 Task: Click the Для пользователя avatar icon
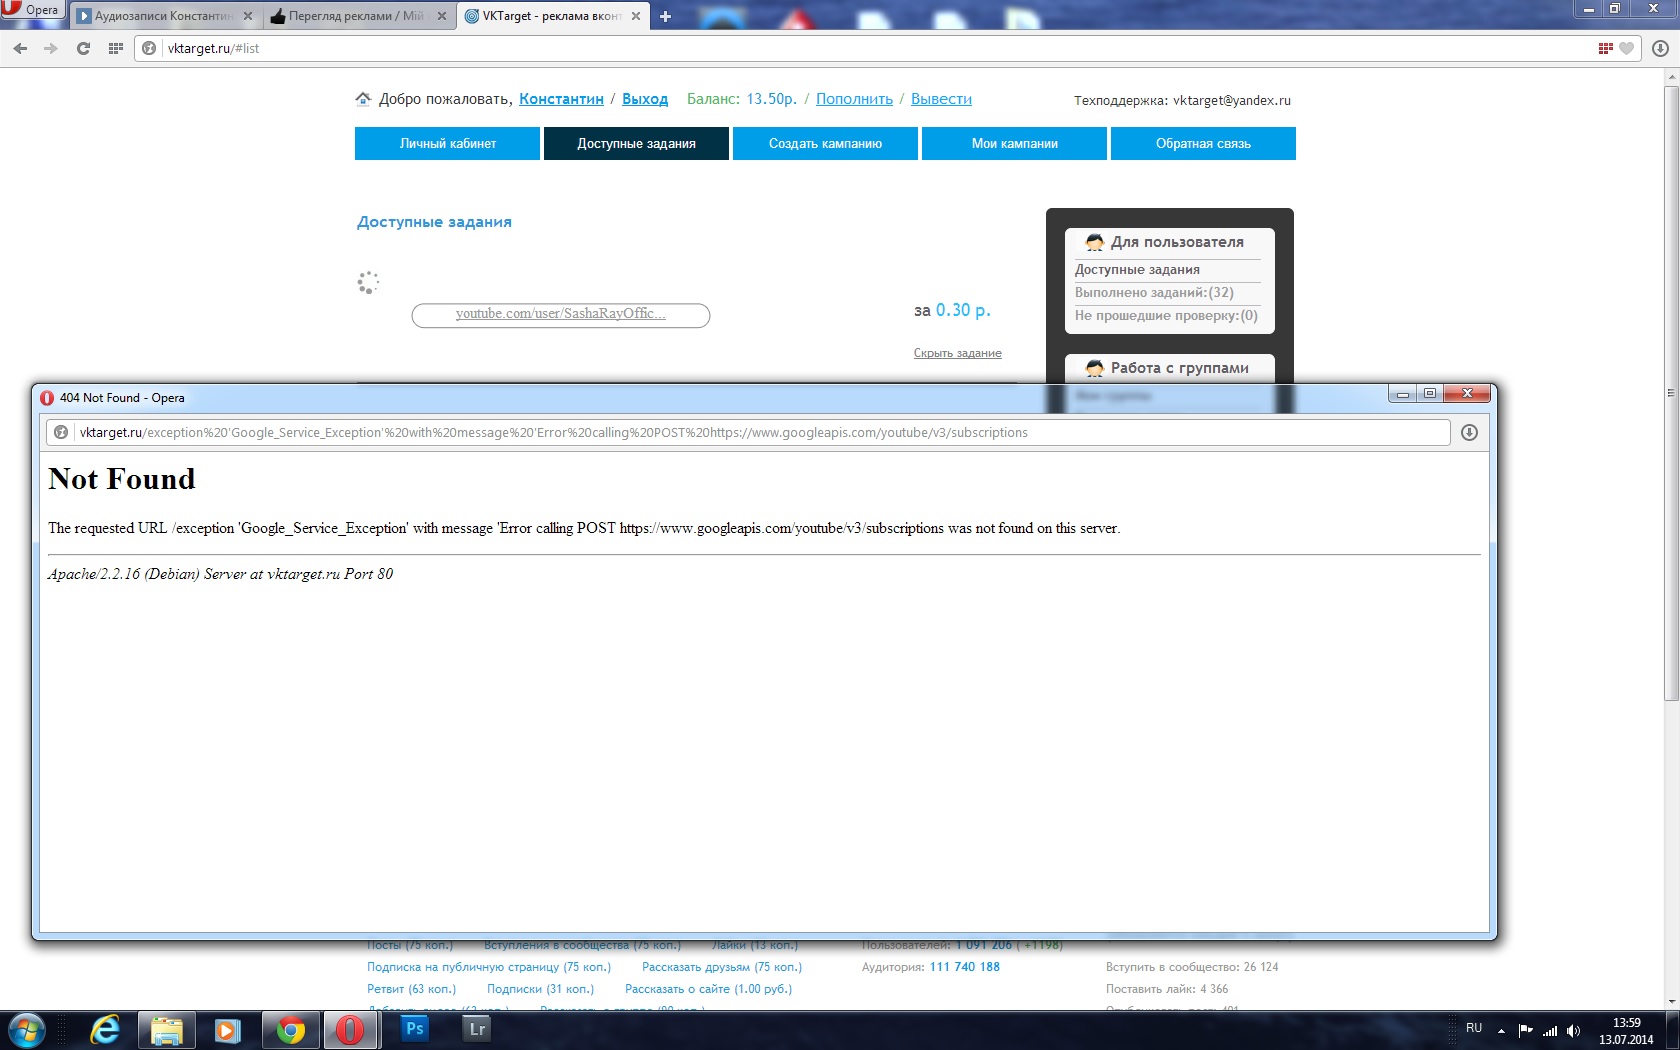(x=1095, y=242)
